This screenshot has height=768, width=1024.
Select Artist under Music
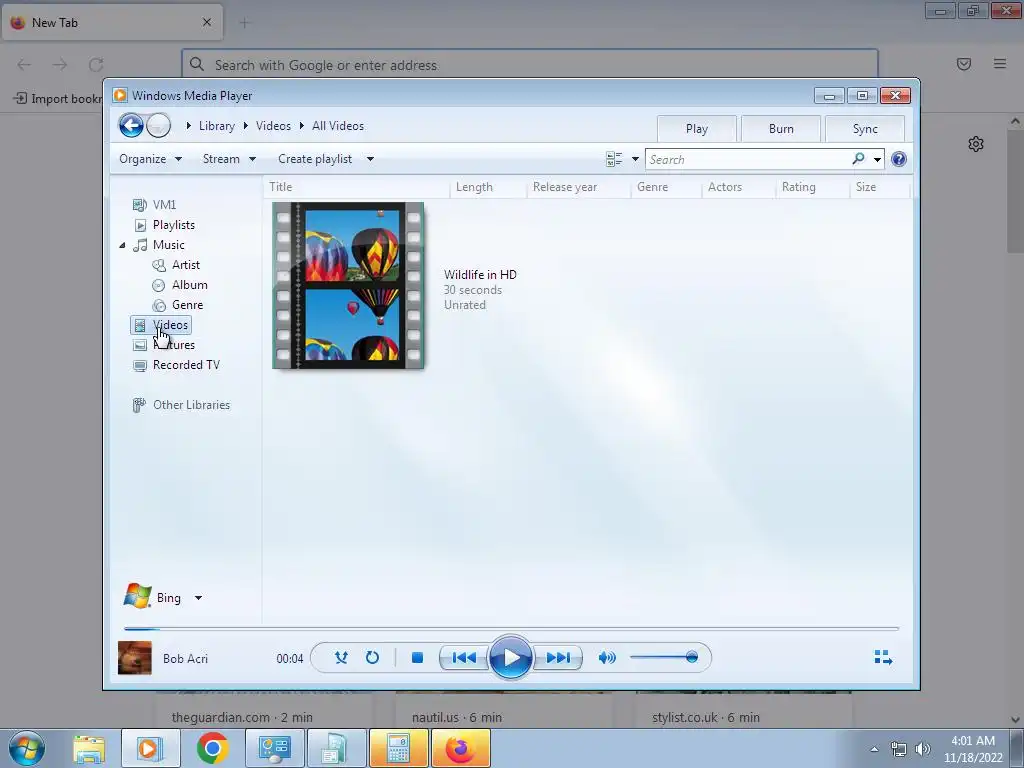(185, 264)
